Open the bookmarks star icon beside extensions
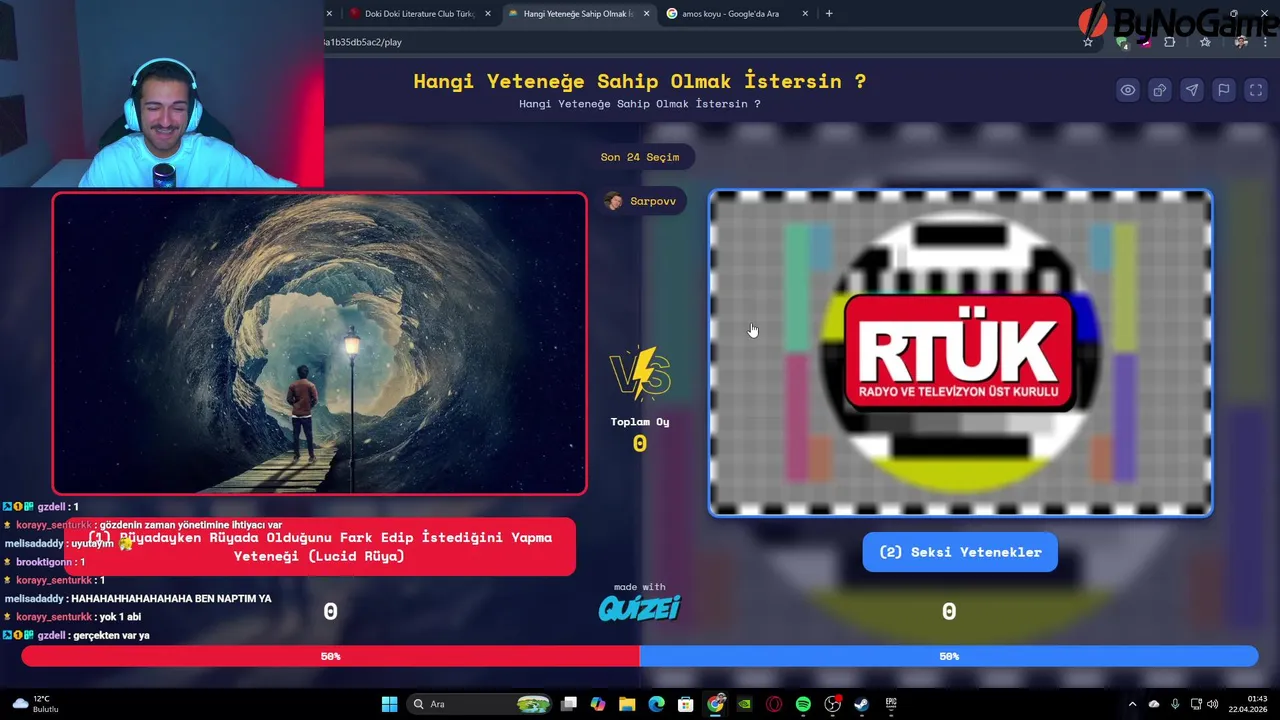The width and height of the screenshot is (1280, 720). pyautogui.click(x=1205, y=42)
